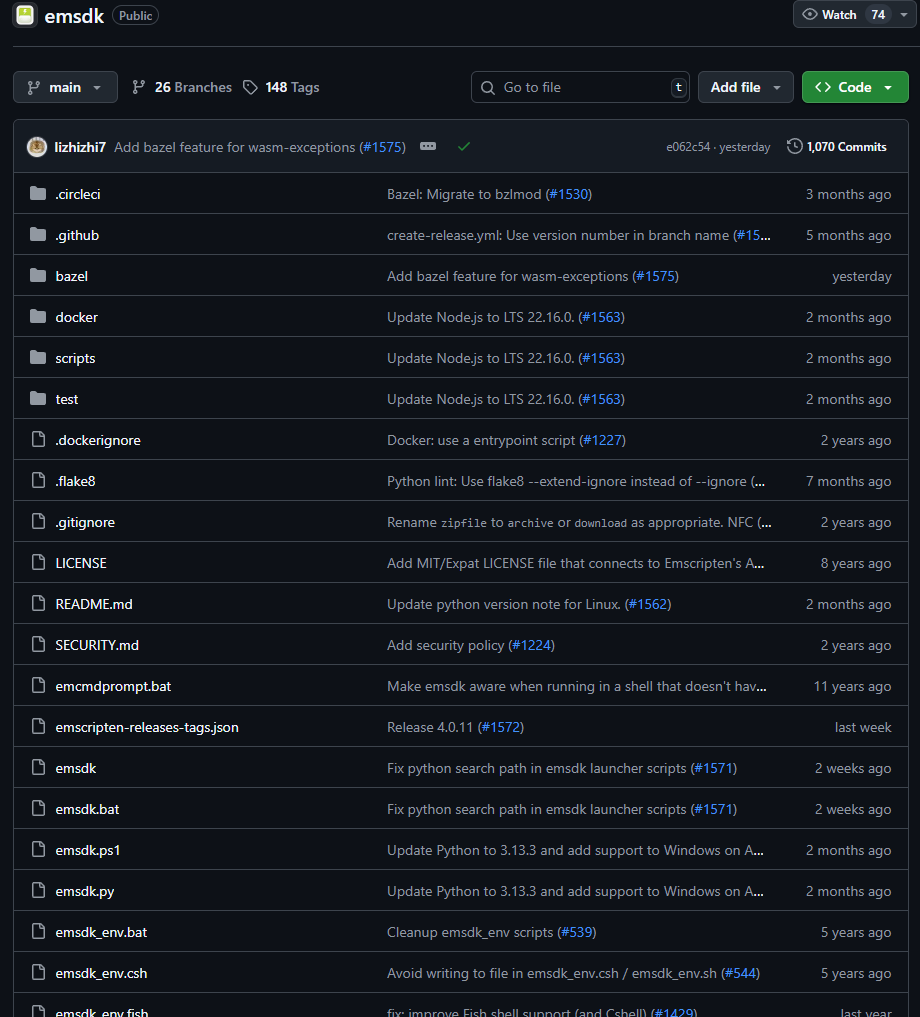This screenshot has width=920, height=1017.
Task: Open .flake8 Python lint commit message
Action: pyautogui.click(x=575, y=481)
